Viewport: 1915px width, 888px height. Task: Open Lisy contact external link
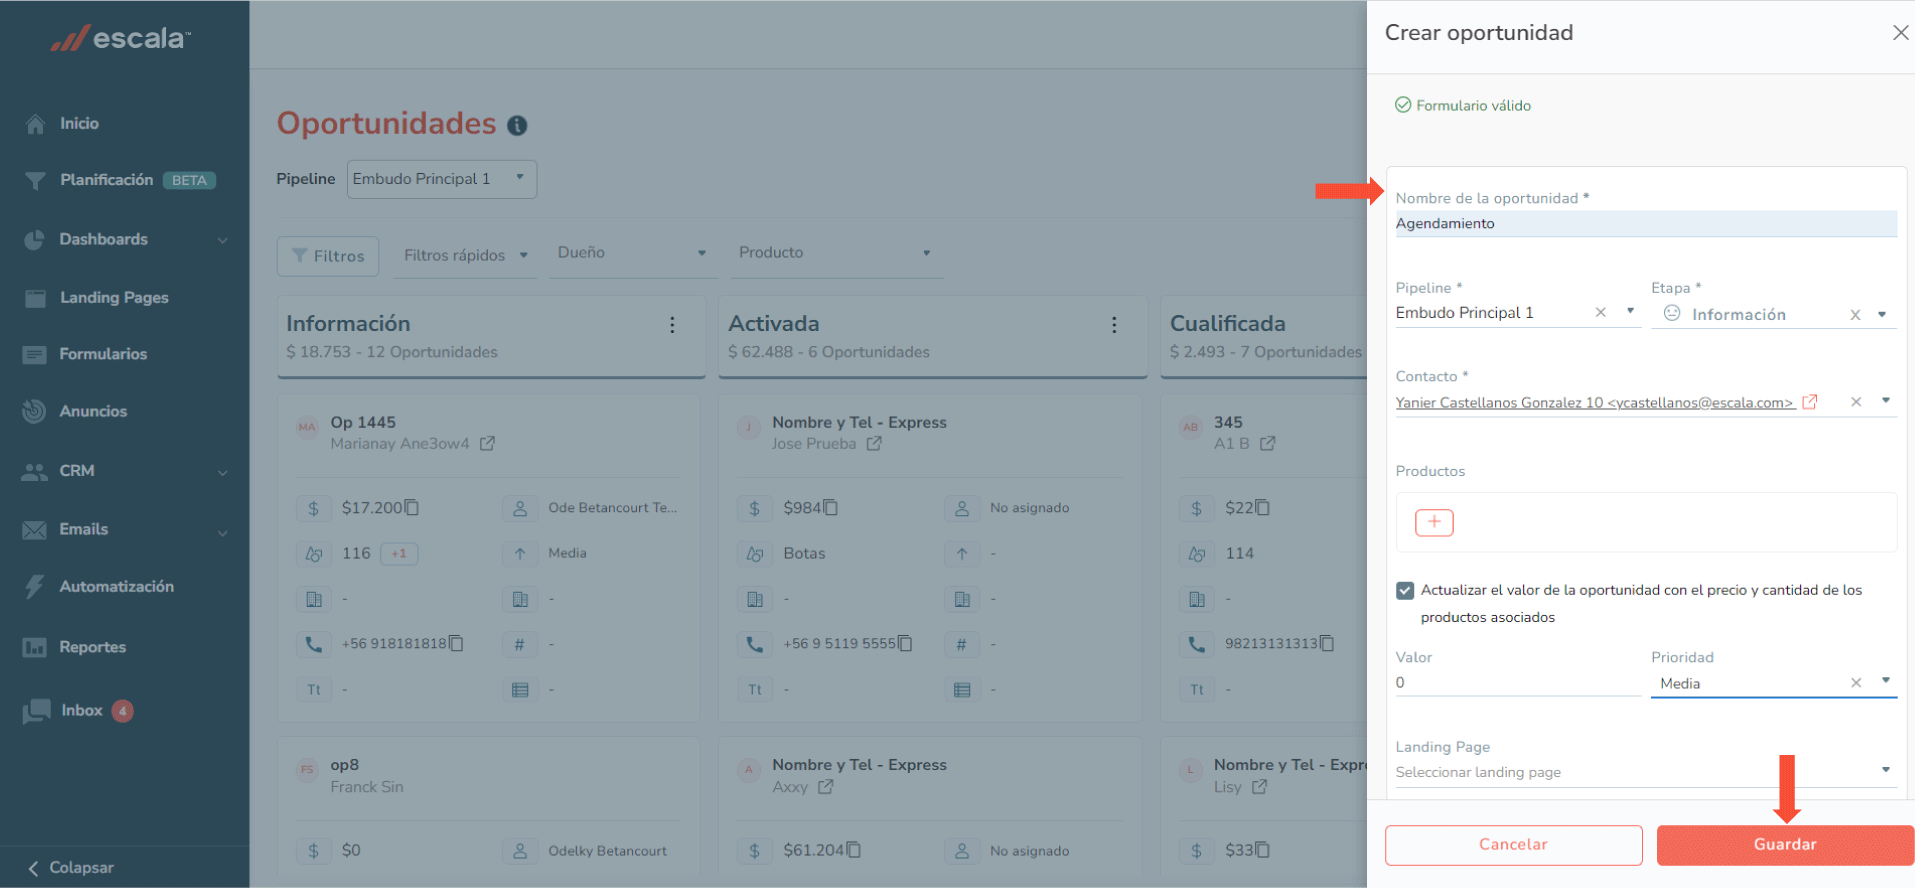point(1259,787)
